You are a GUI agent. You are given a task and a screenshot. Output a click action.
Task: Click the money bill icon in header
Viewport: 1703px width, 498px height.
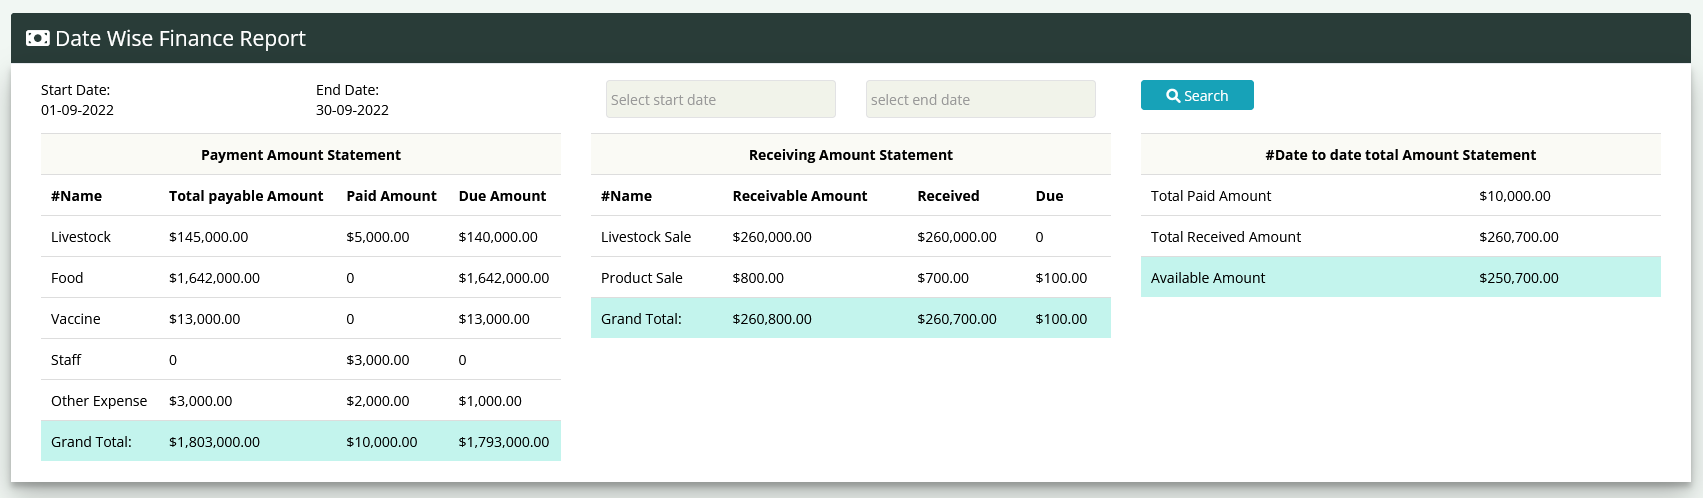click(x=37, y=38)
